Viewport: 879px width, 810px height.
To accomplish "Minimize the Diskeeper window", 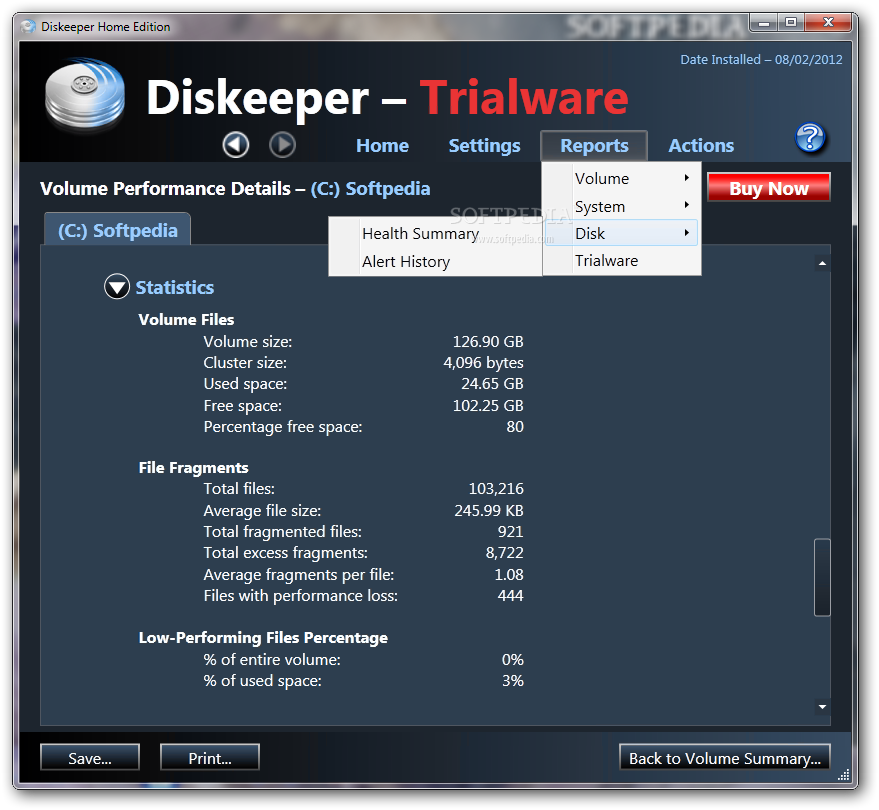I will point(764,22).
